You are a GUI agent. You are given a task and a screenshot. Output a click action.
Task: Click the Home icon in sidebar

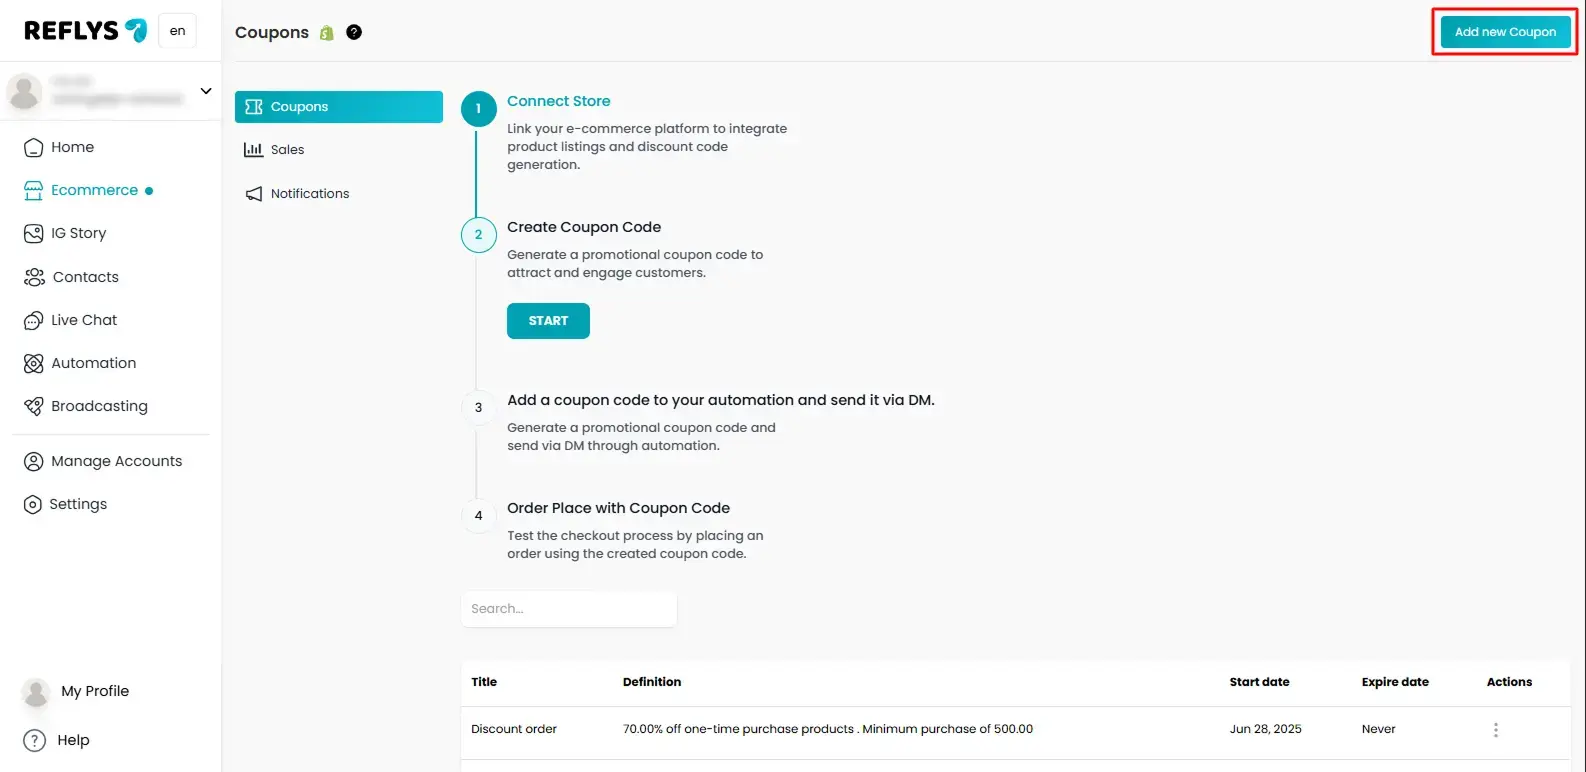pos(34,148)
